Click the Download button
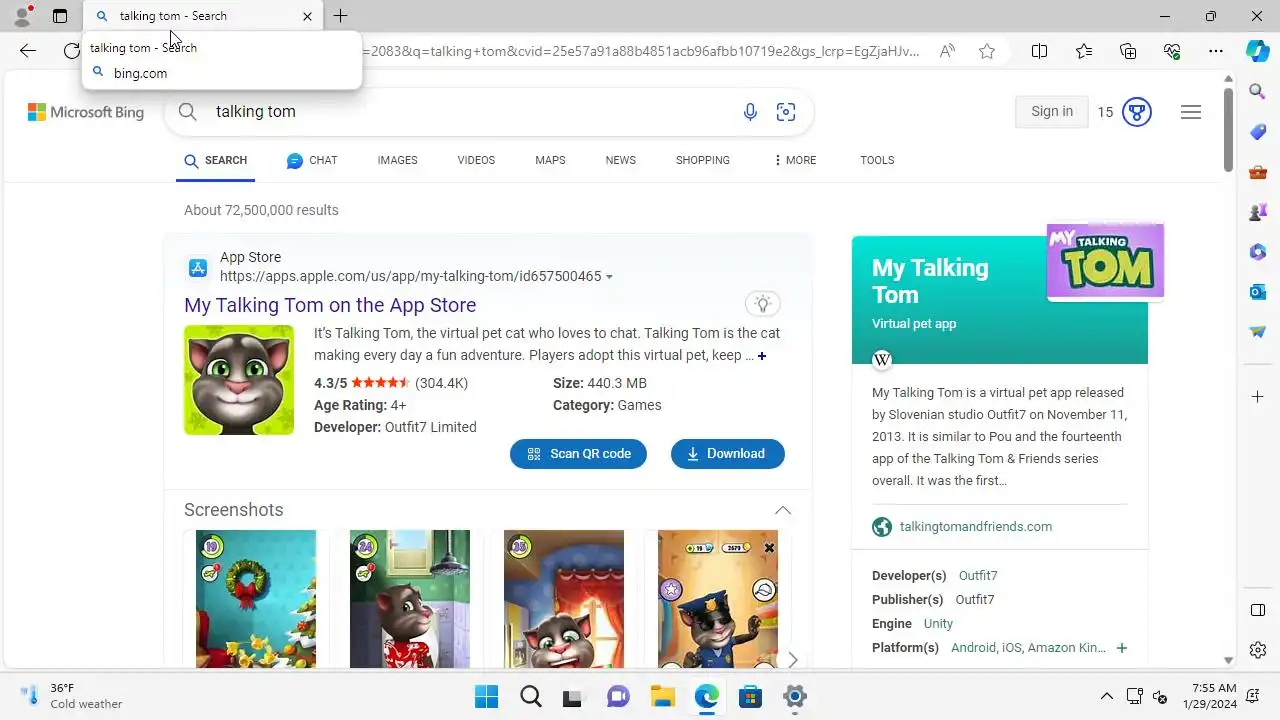 728,454
